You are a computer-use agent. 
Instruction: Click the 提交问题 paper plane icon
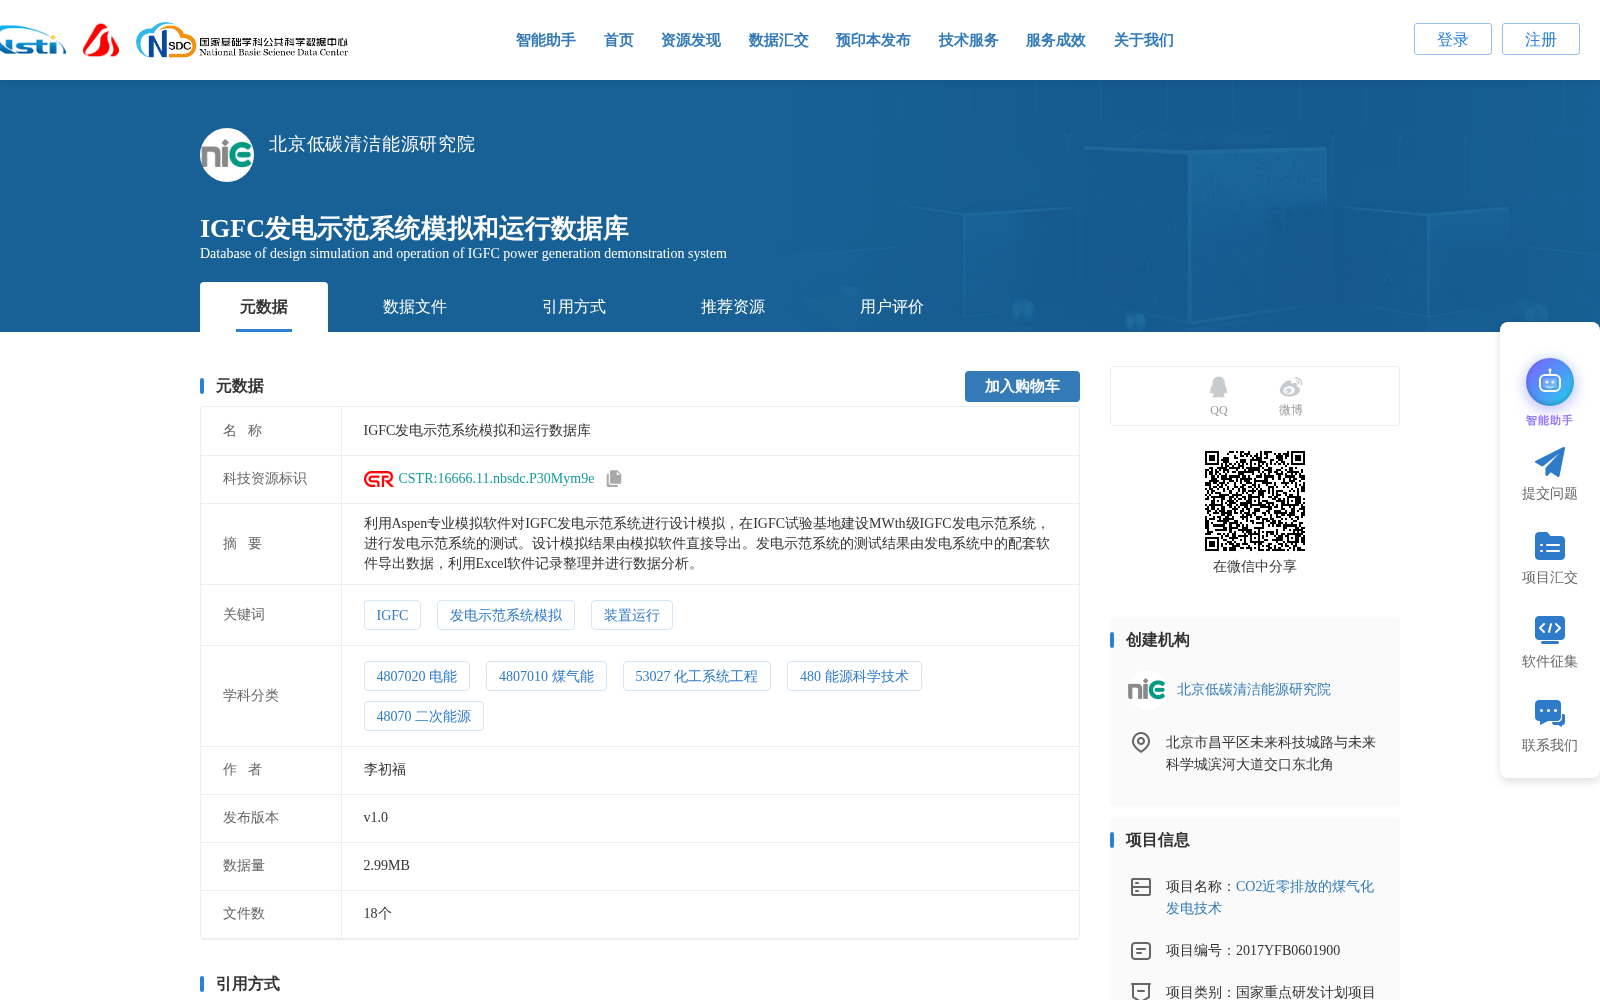[x=1549, y=462]
